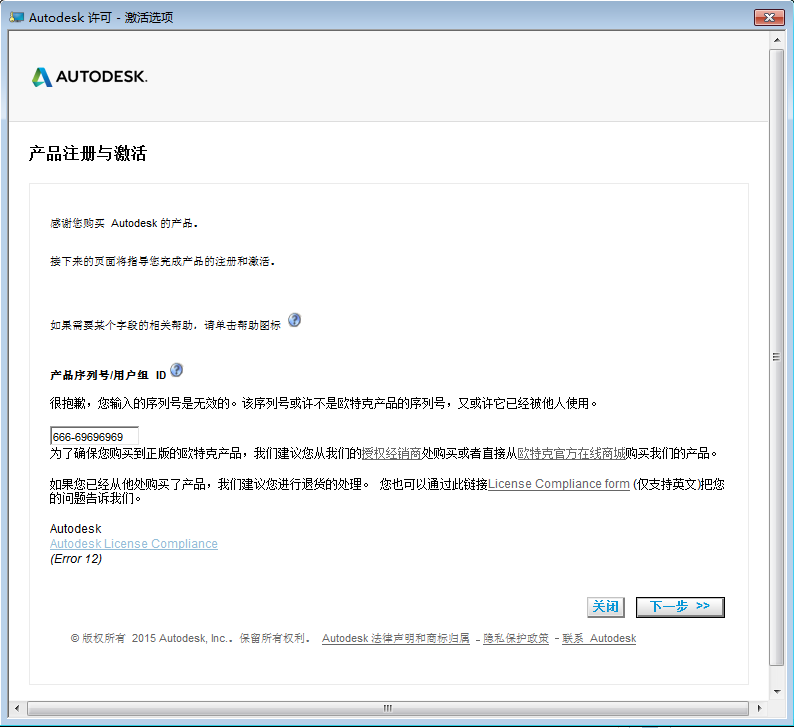The width and height of the screenshot is (794, 728).
Task: Open the 隐私保护政策 link
Action: coord(515,638)
